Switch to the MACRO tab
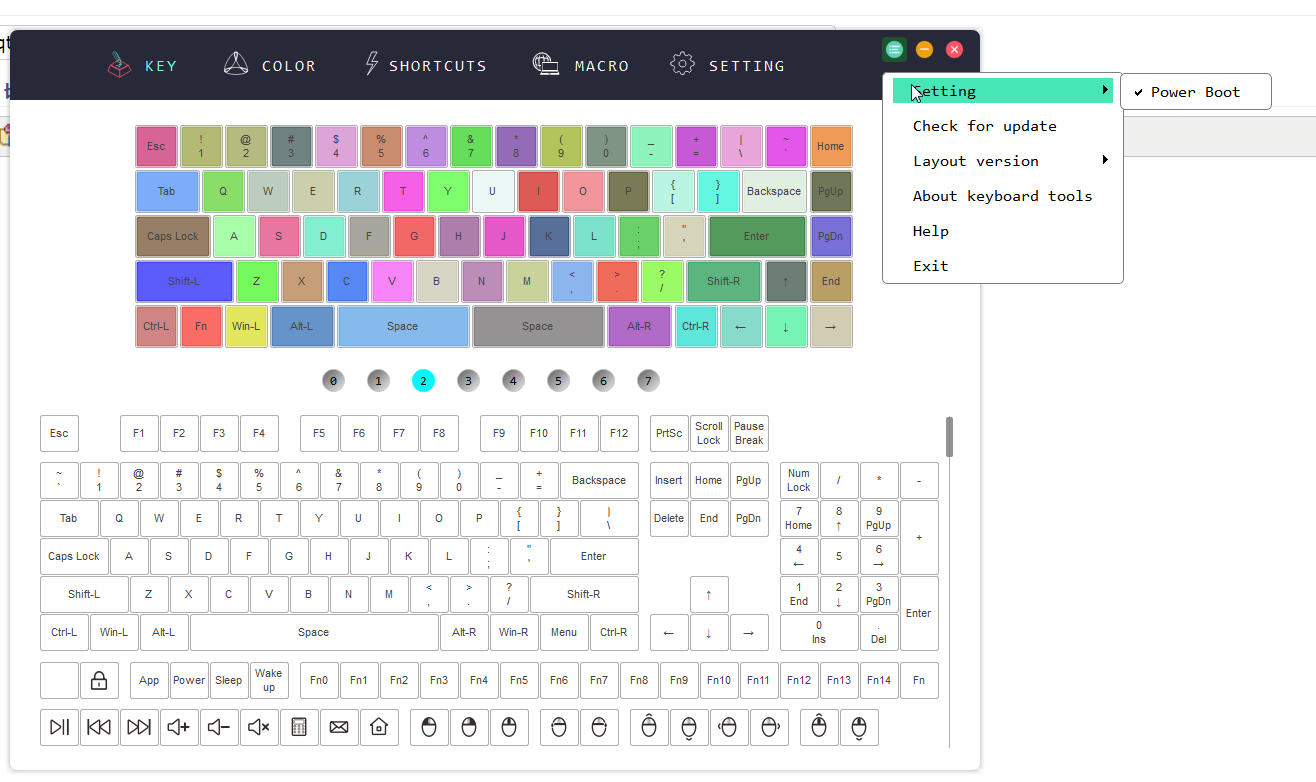 (580, 65)
